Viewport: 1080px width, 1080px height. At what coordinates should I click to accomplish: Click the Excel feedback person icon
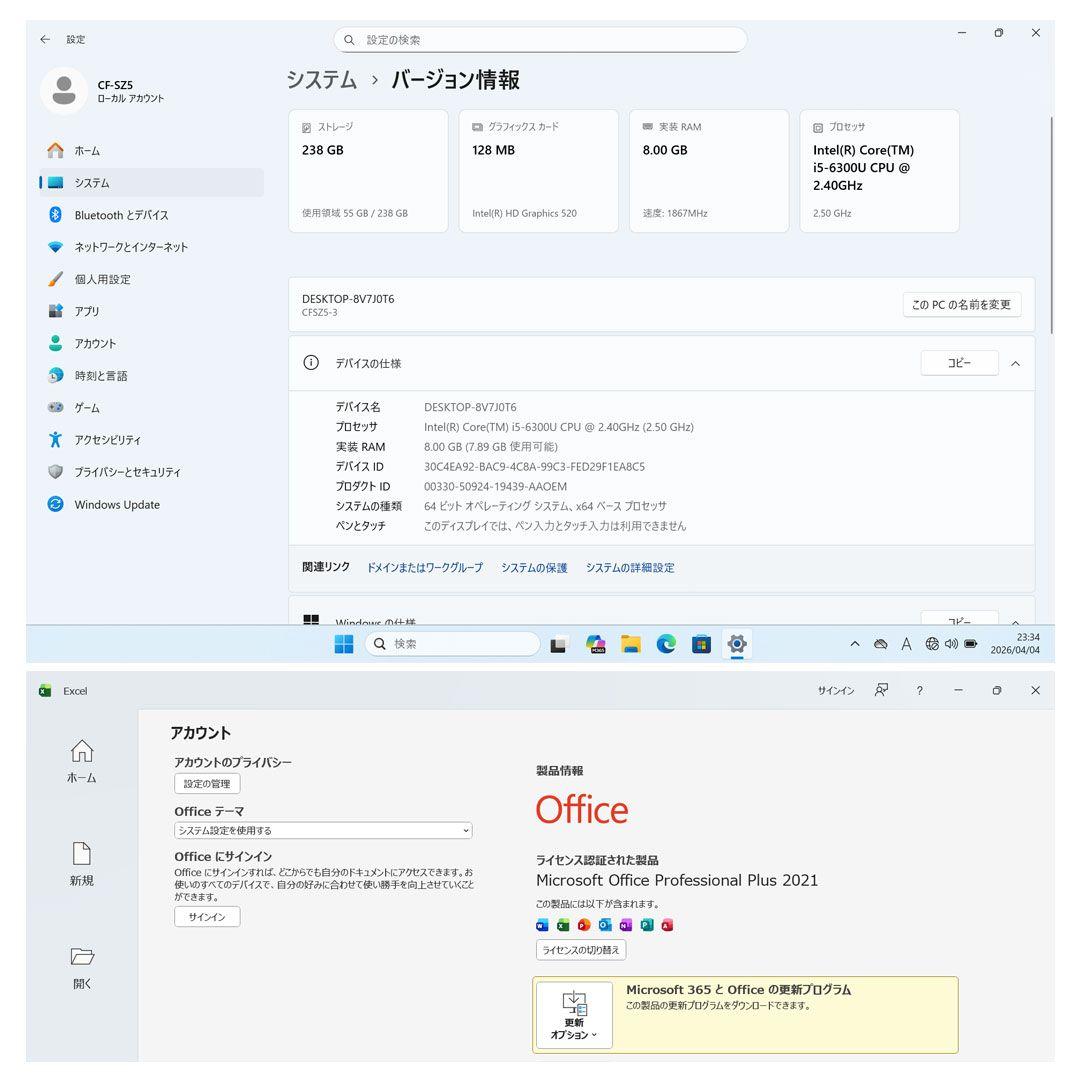point(881,689)
